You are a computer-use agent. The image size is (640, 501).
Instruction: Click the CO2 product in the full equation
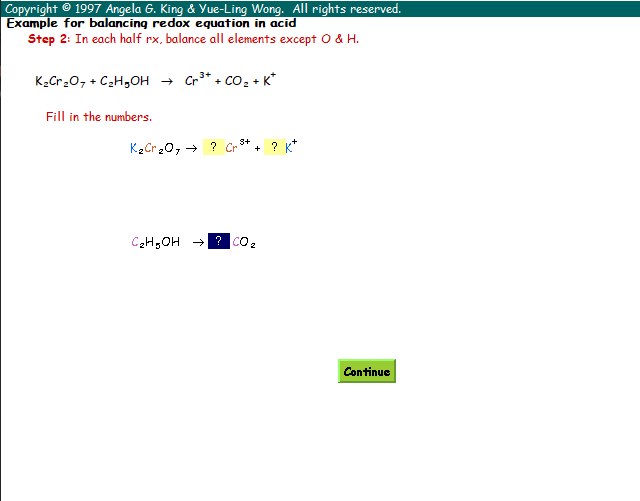236,81
